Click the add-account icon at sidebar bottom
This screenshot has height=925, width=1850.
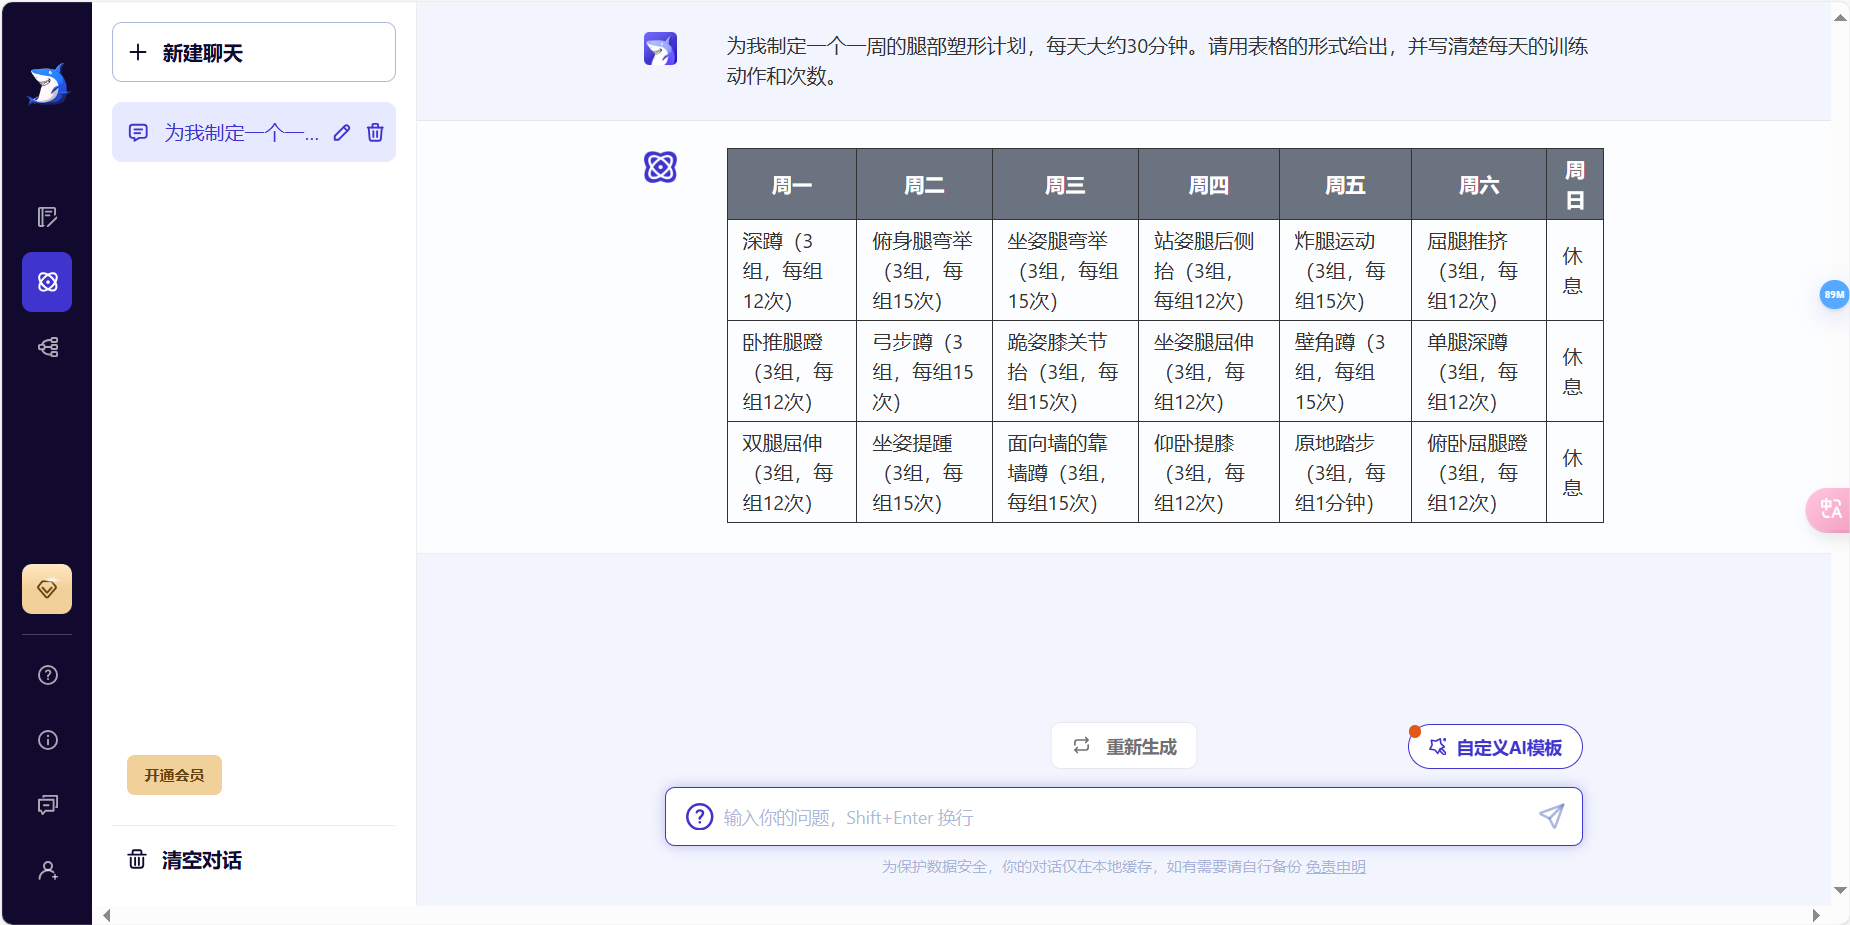[46, 870]
